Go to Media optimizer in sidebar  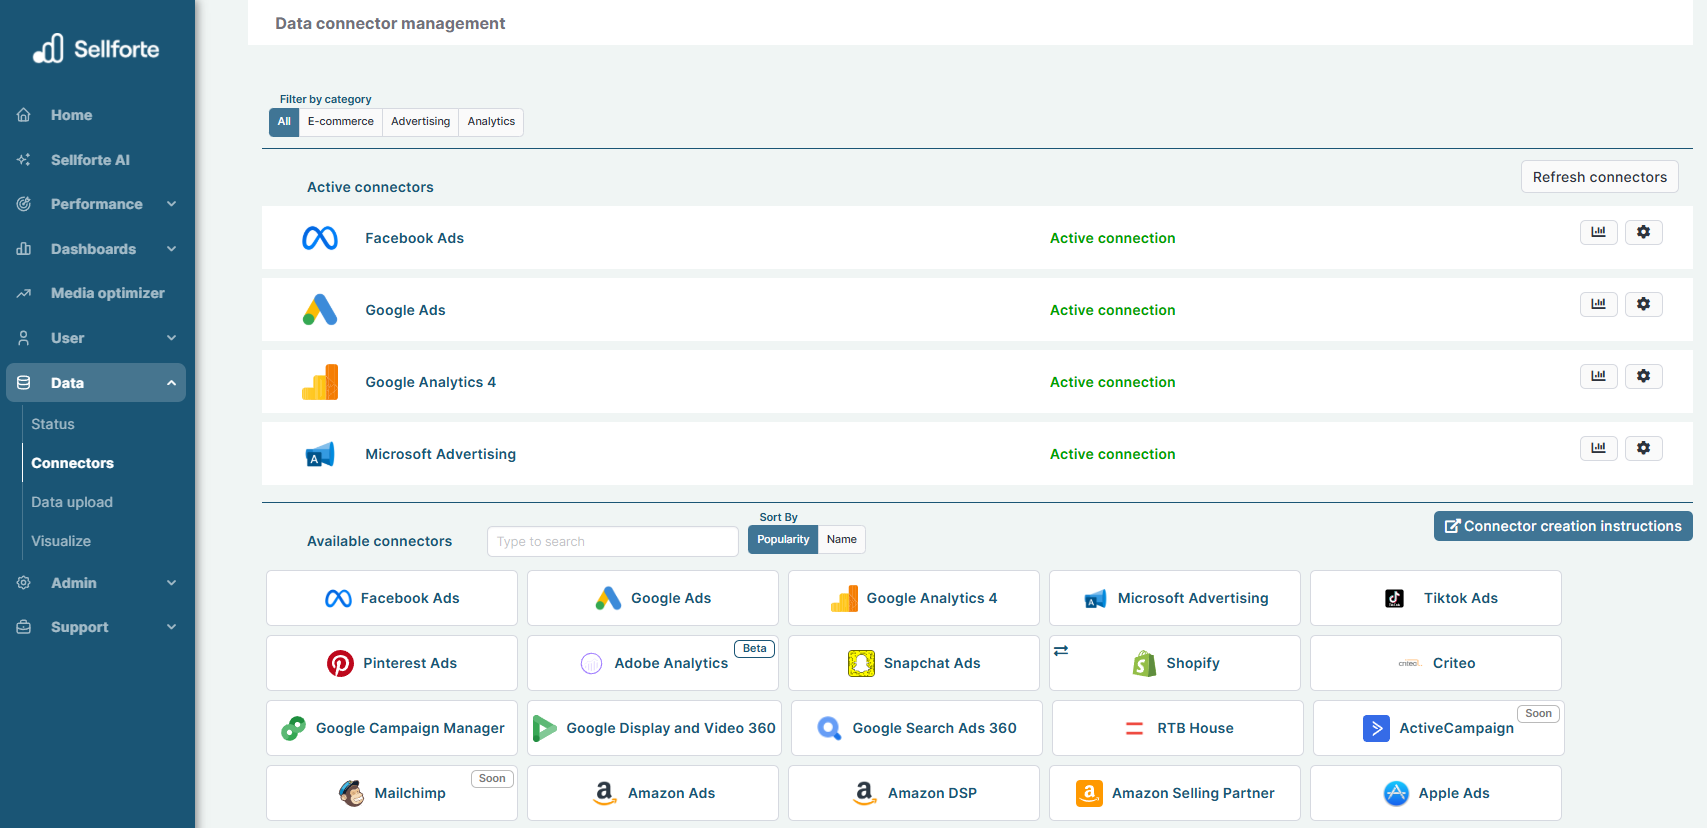tap(107, 293)
